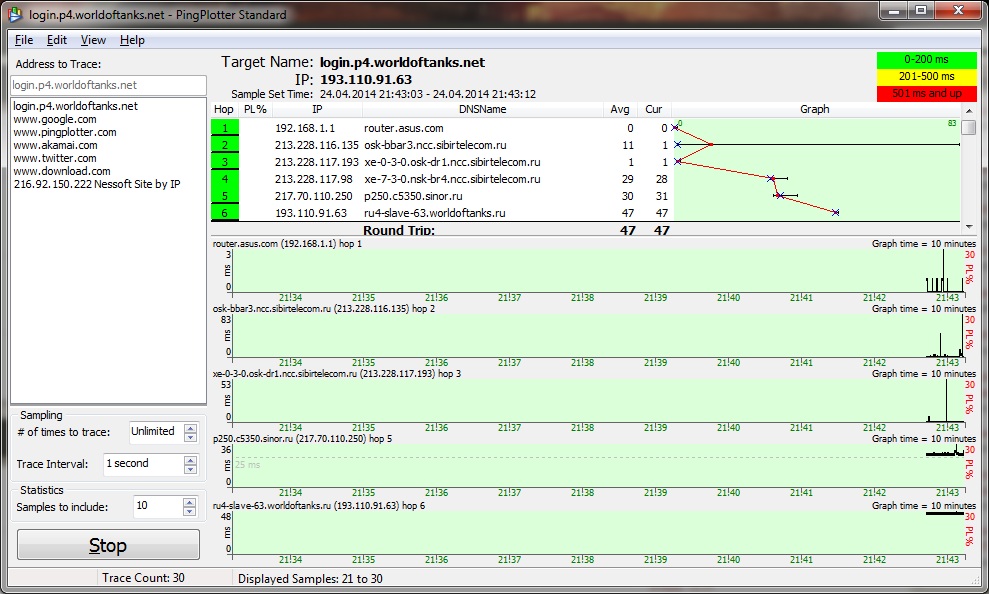Open the View menu
Viewport: 989px width, 594px height.
click(93, 40)
